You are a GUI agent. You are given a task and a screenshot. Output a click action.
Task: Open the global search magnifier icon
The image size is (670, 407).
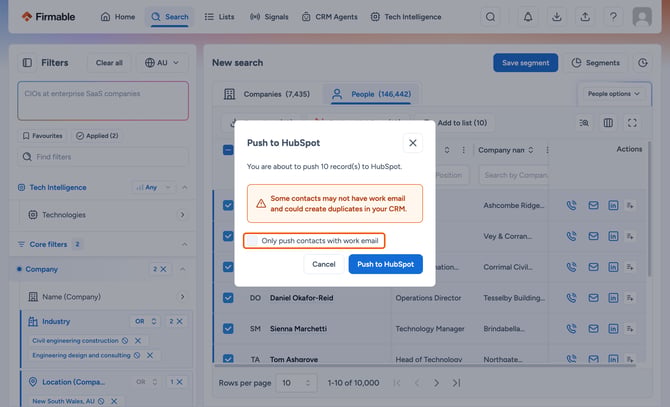(490, 17)
